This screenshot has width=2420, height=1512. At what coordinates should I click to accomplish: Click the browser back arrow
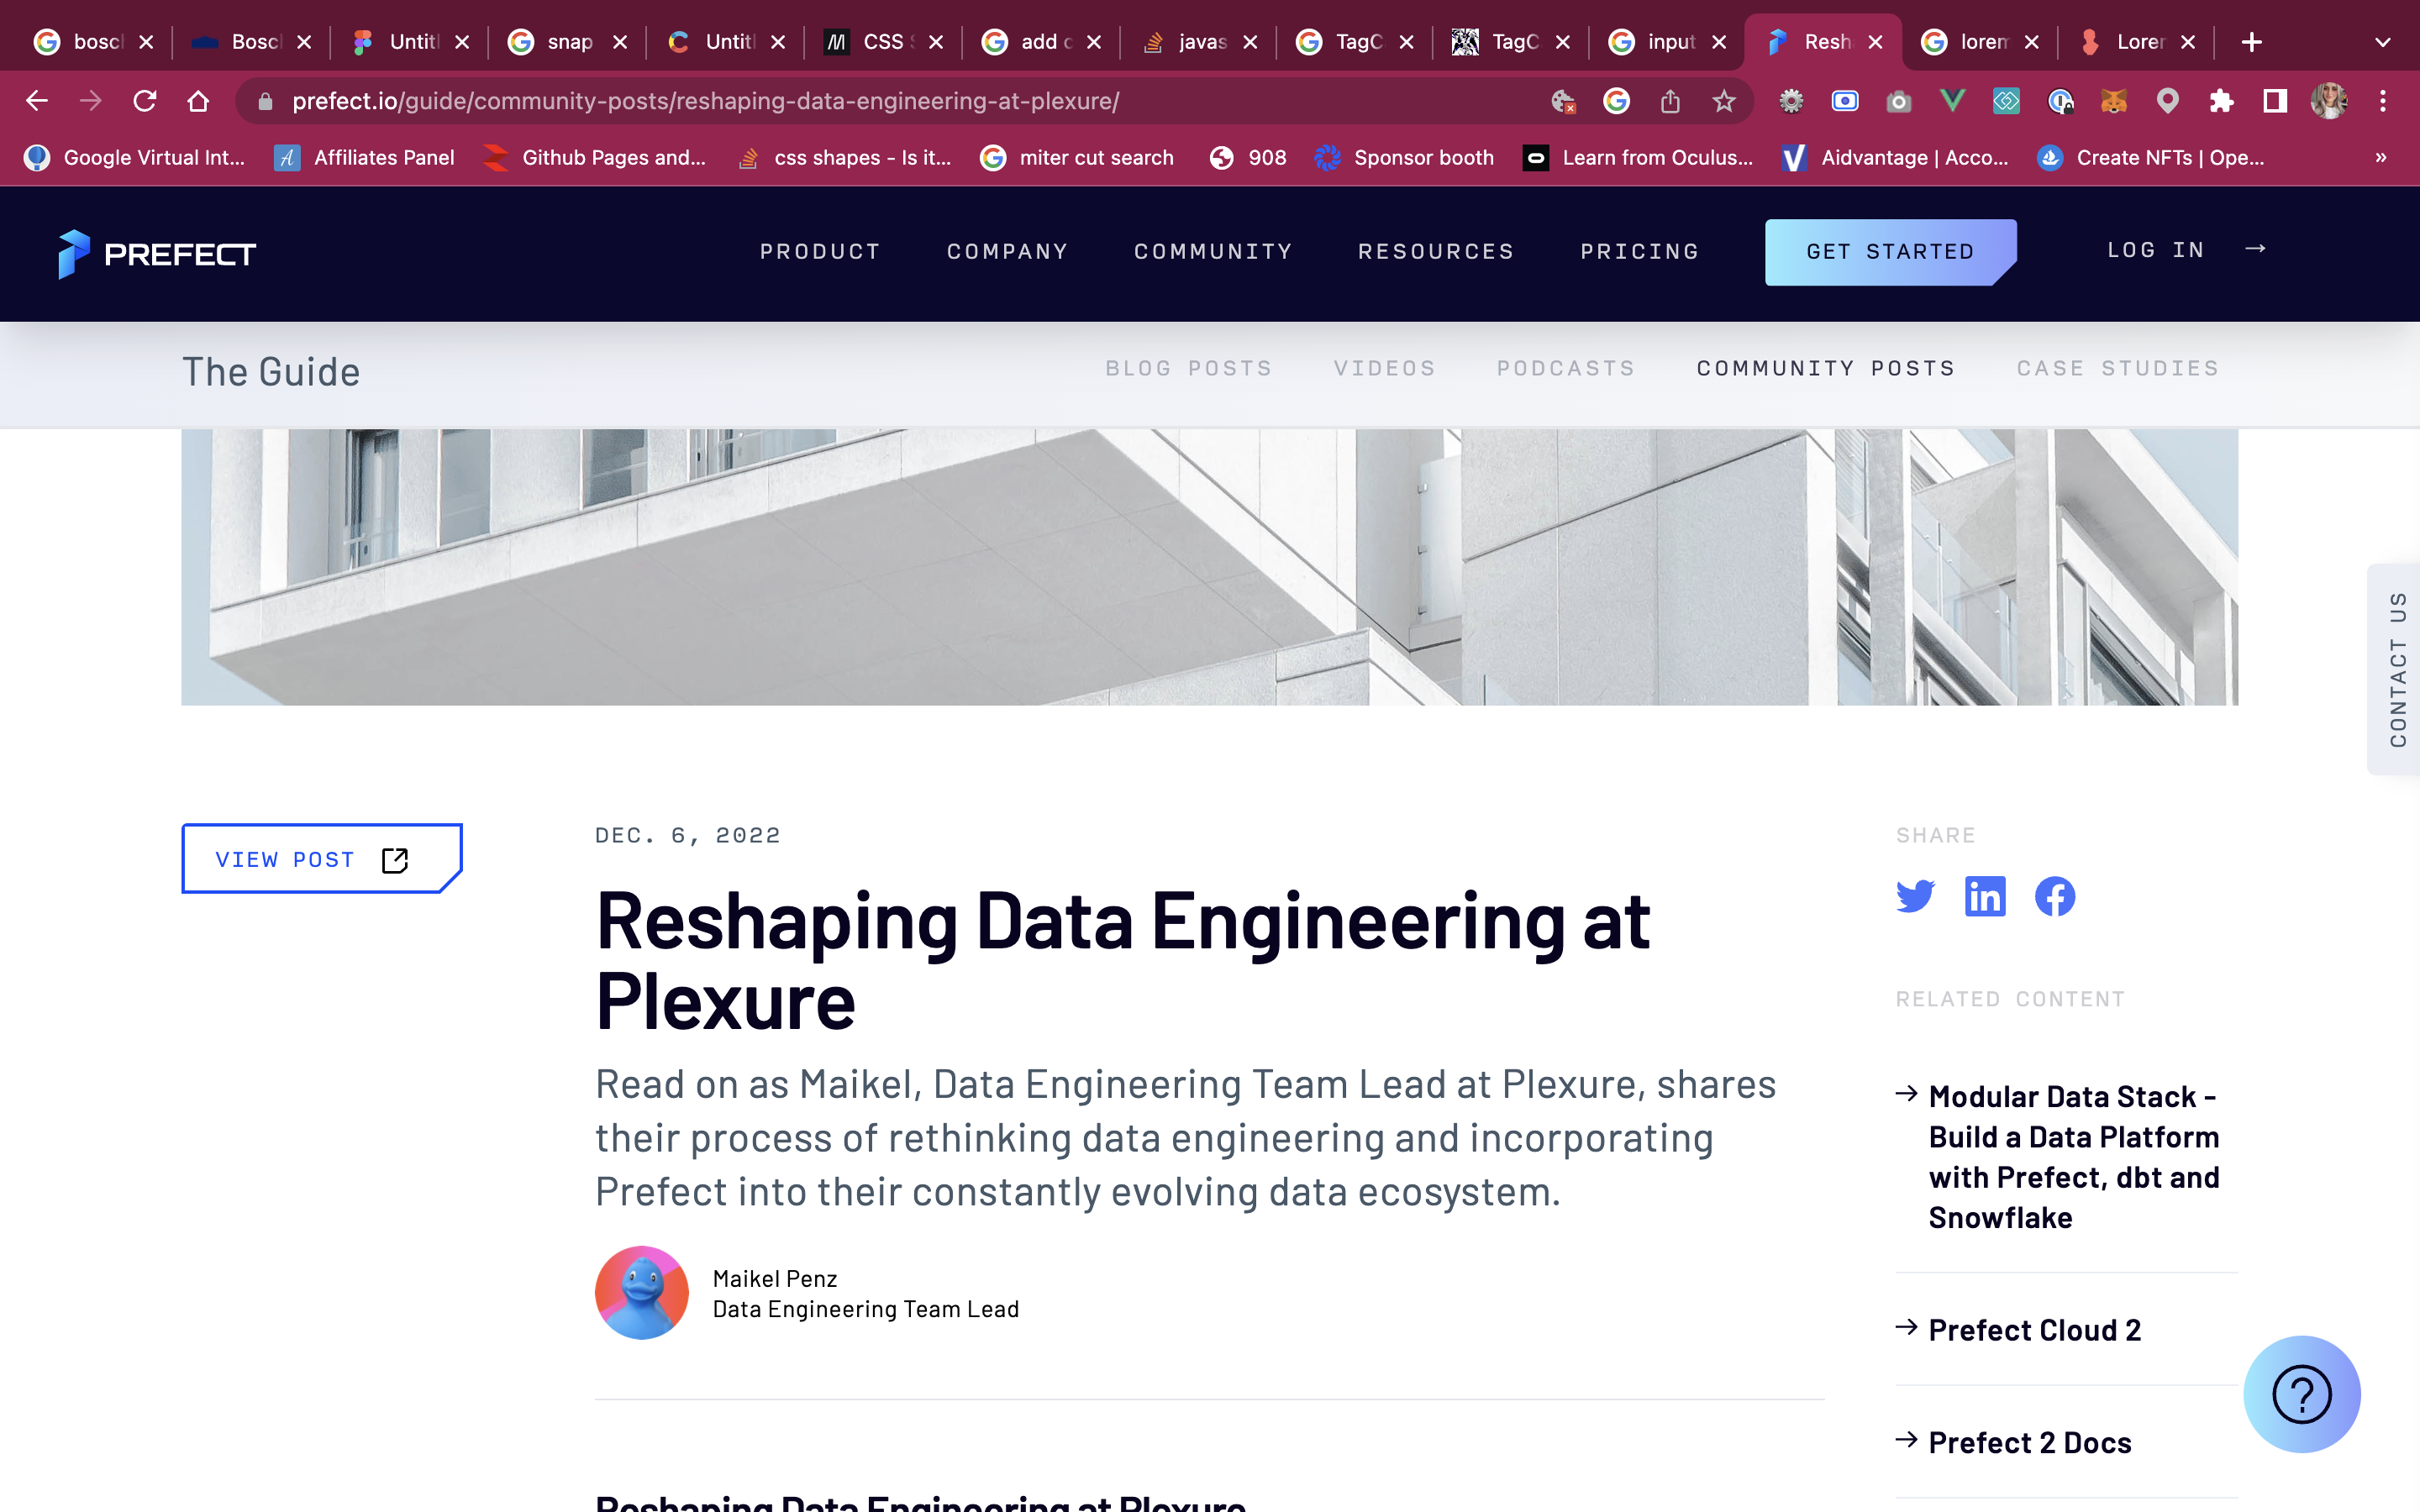[37, 101]
